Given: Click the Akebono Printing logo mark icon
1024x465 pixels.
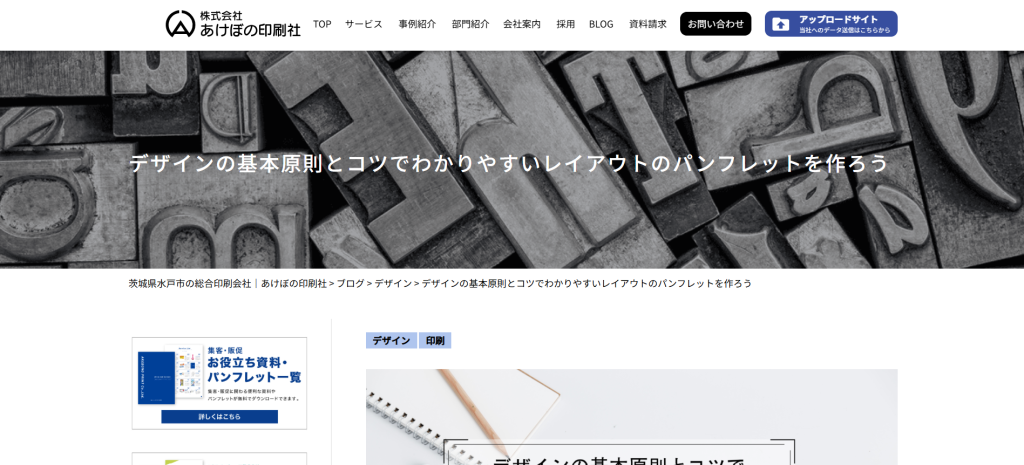Looking at the screenshot, I should 181,24.
